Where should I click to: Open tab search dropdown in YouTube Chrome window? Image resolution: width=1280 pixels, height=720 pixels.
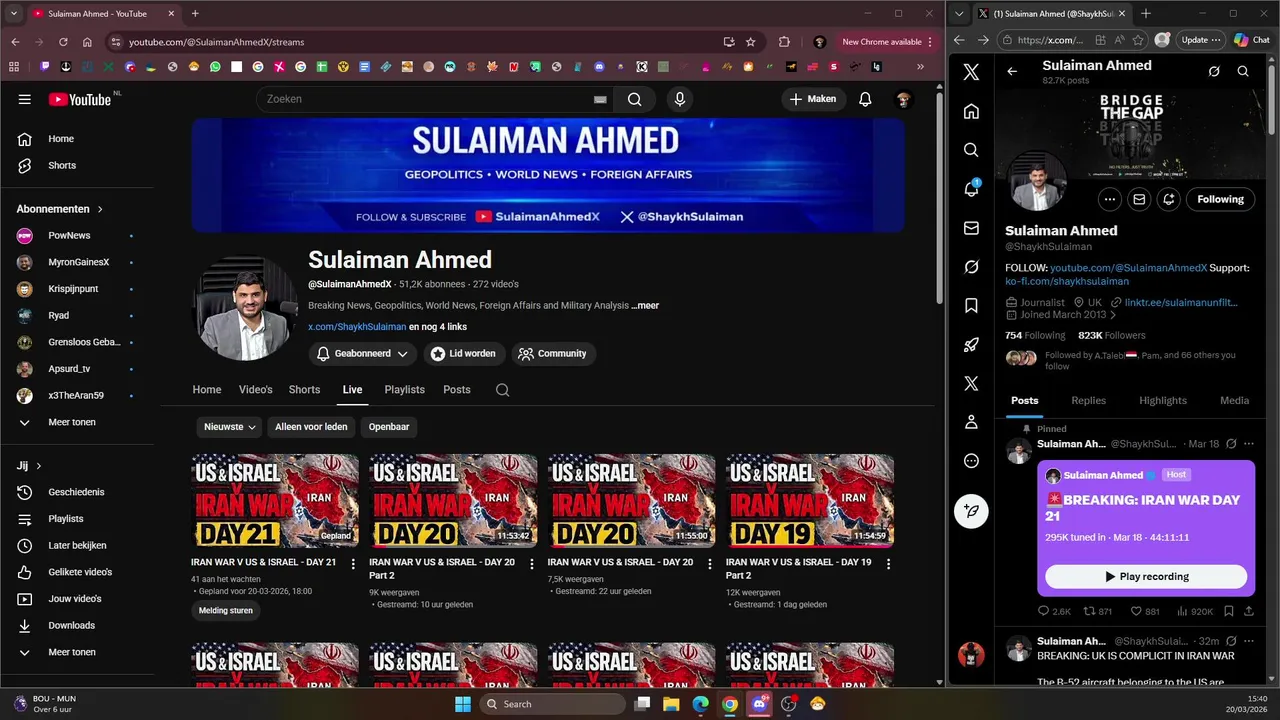pyautogui.click(x=14, y=14)
